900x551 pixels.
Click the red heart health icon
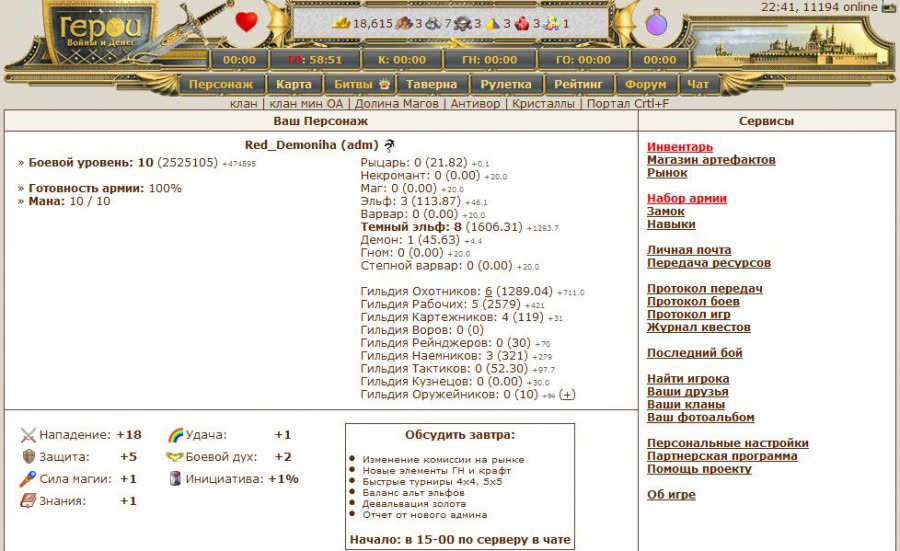pyautogui.click(x=246, y=22)
